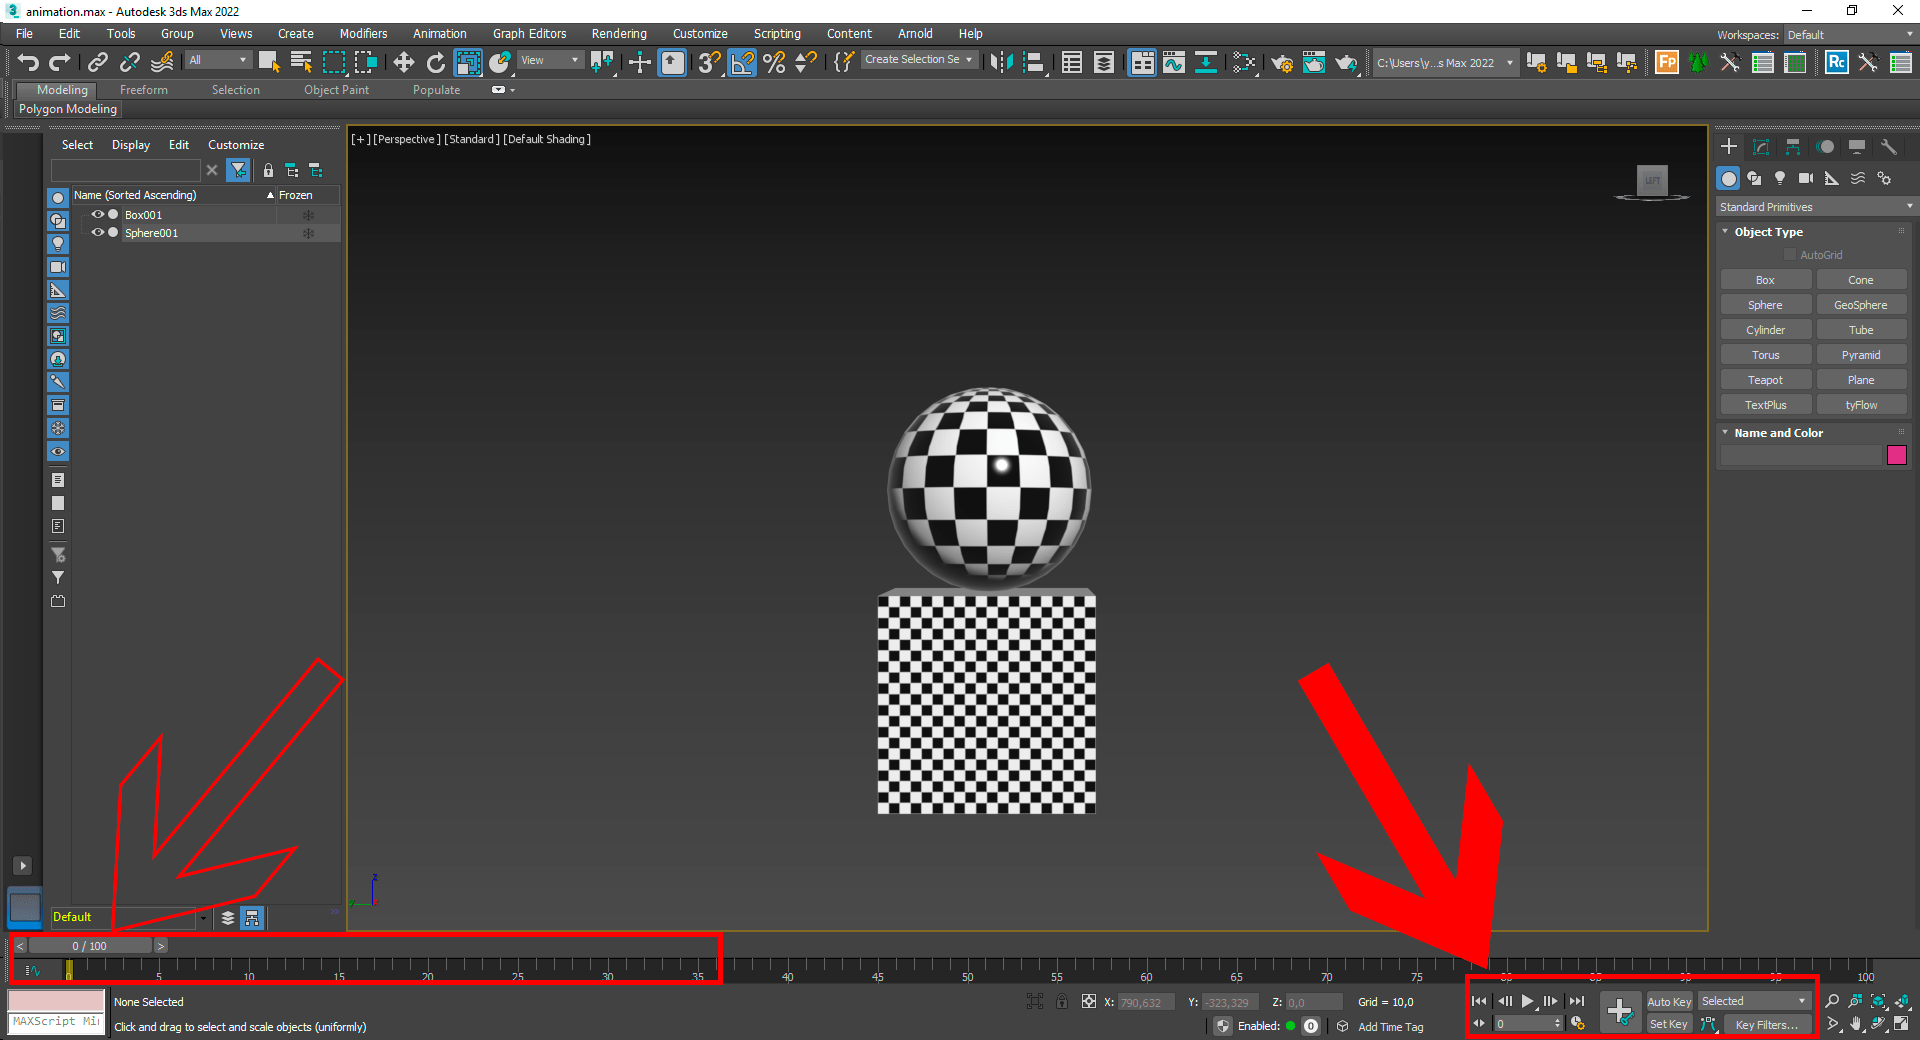Viewport: 1920px width, 1040px height.
Task: Select the Select and Move tool
Action: 404,62
